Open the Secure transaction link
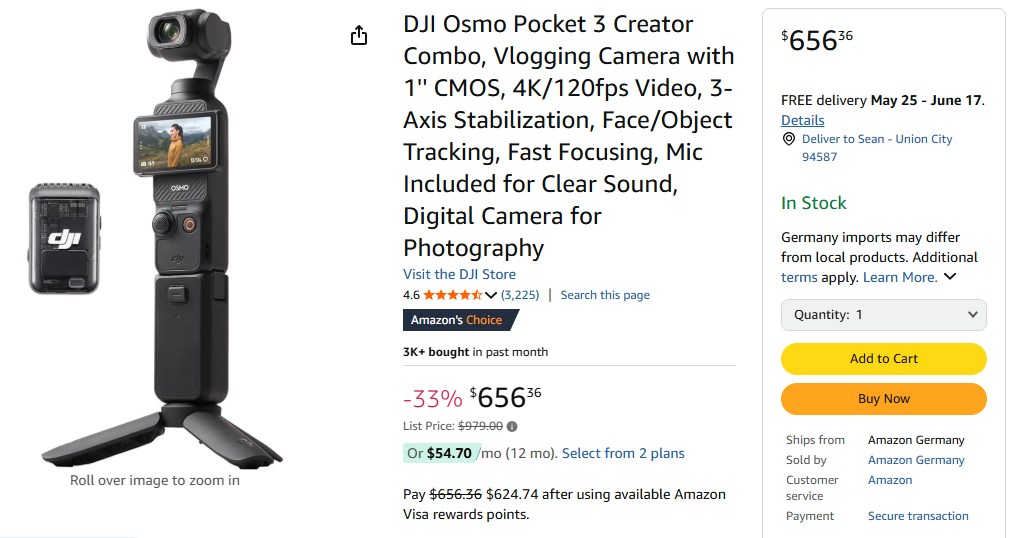The width and height of the screenshot is (1017, 538). pyautogui.click(x=918, y=516)
